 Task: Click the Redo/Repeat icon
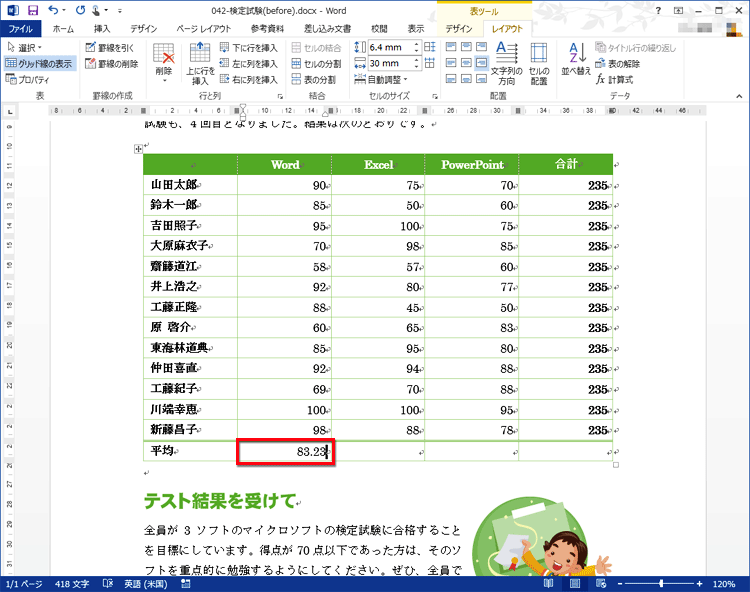coord(80,10)
